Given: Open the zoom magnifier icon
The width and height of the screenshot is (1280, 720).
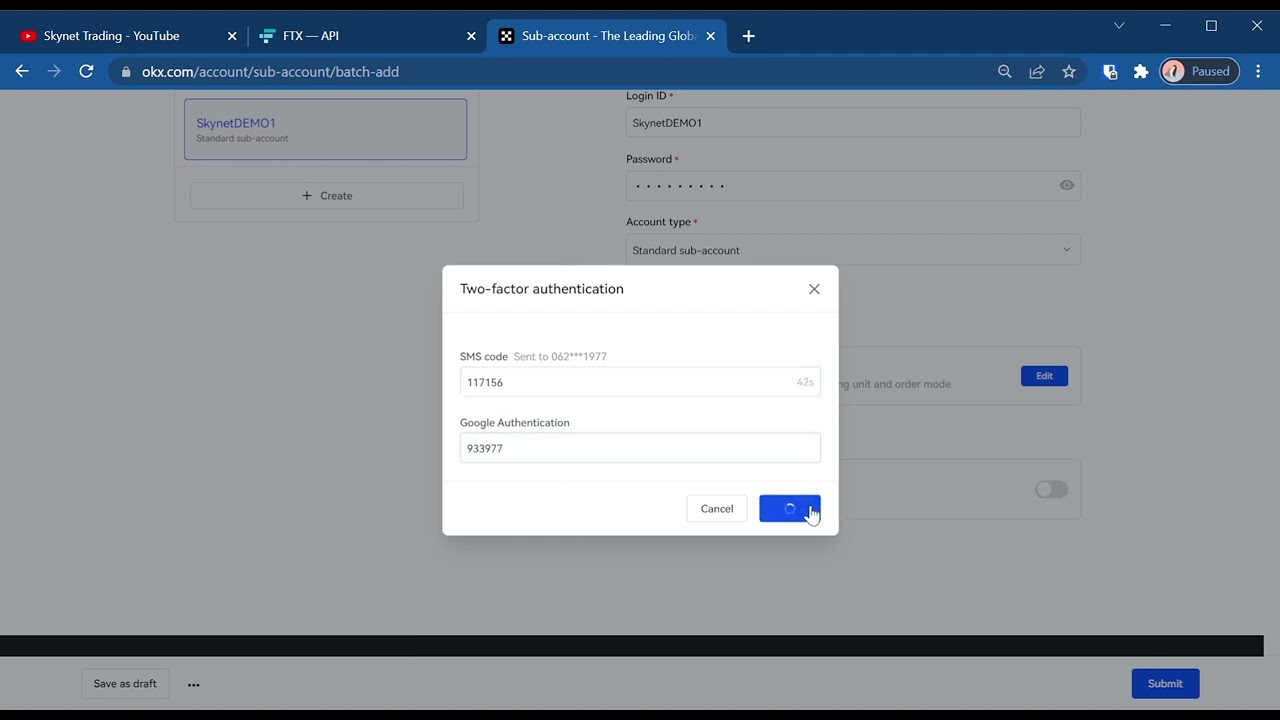Looking at the screenshot, I should pyautogui.click(x=1005, y=72).
